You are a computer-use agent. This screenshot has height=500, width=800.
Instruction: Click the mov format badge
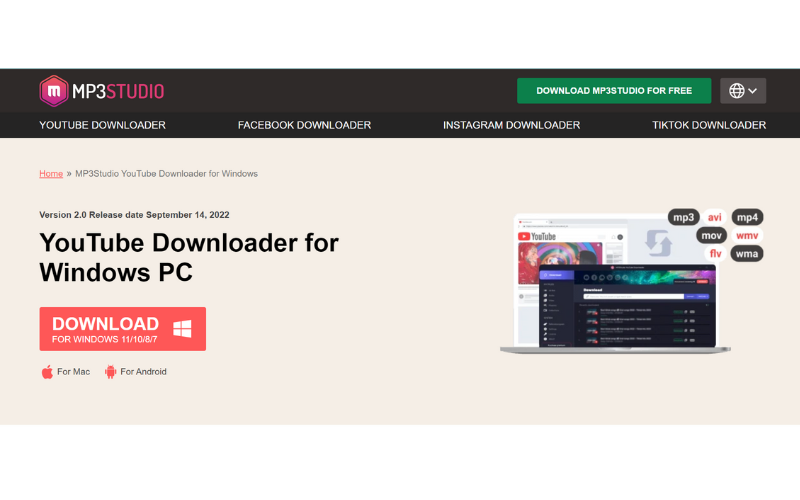[711, 236]
